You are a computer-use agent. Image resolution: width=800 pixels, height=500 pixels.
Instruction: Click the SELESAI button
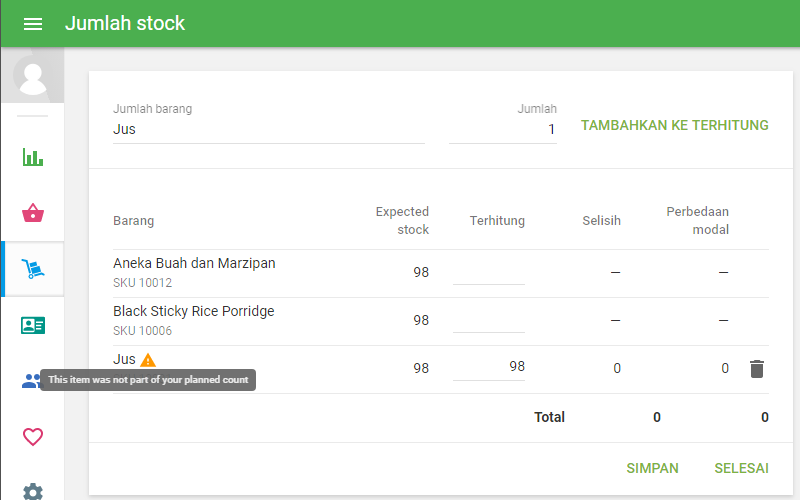tap(741, 468)
